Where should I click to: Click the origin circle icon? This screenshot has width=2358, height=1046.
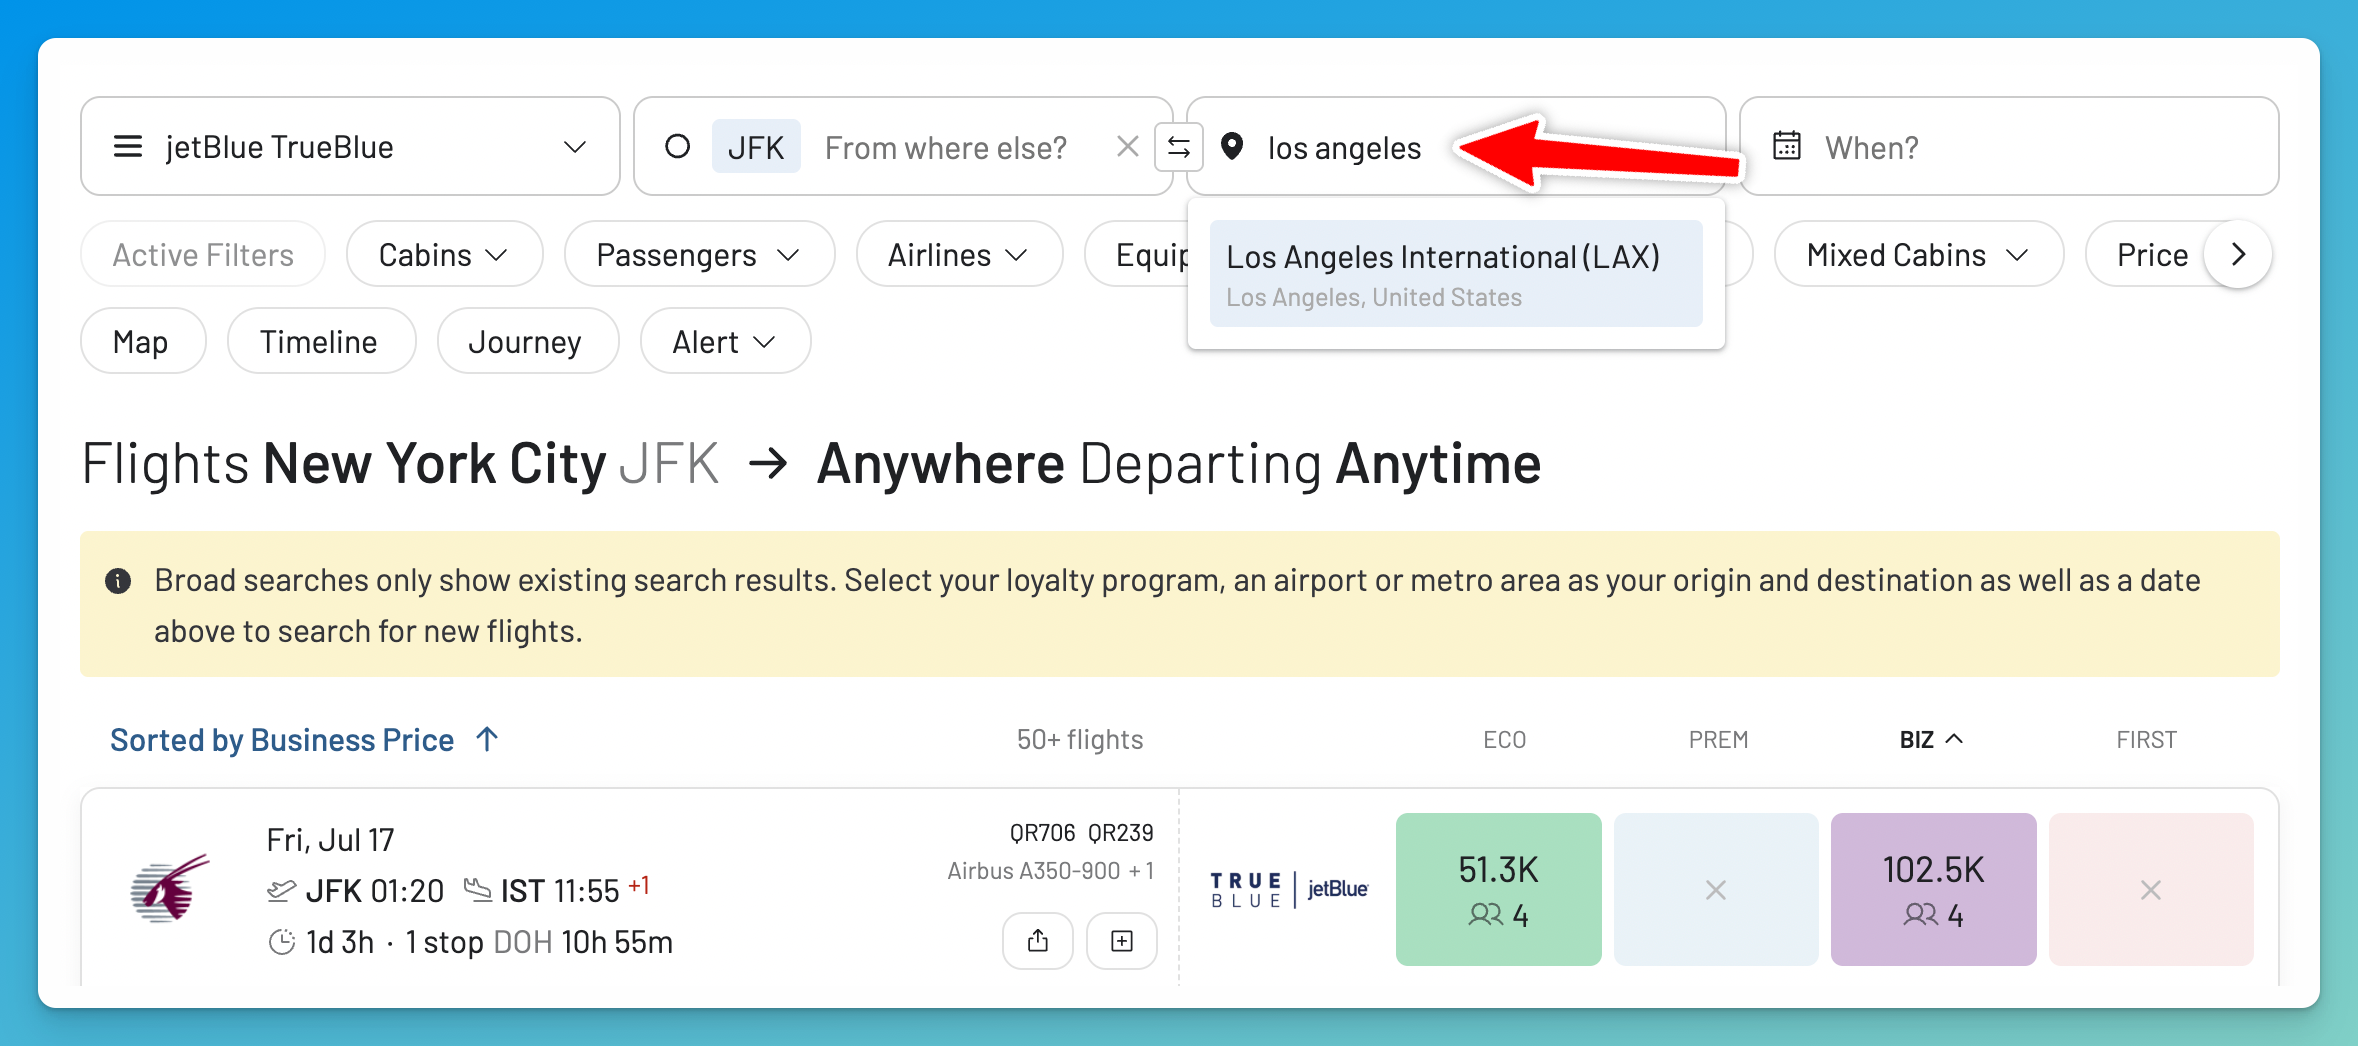678,147
